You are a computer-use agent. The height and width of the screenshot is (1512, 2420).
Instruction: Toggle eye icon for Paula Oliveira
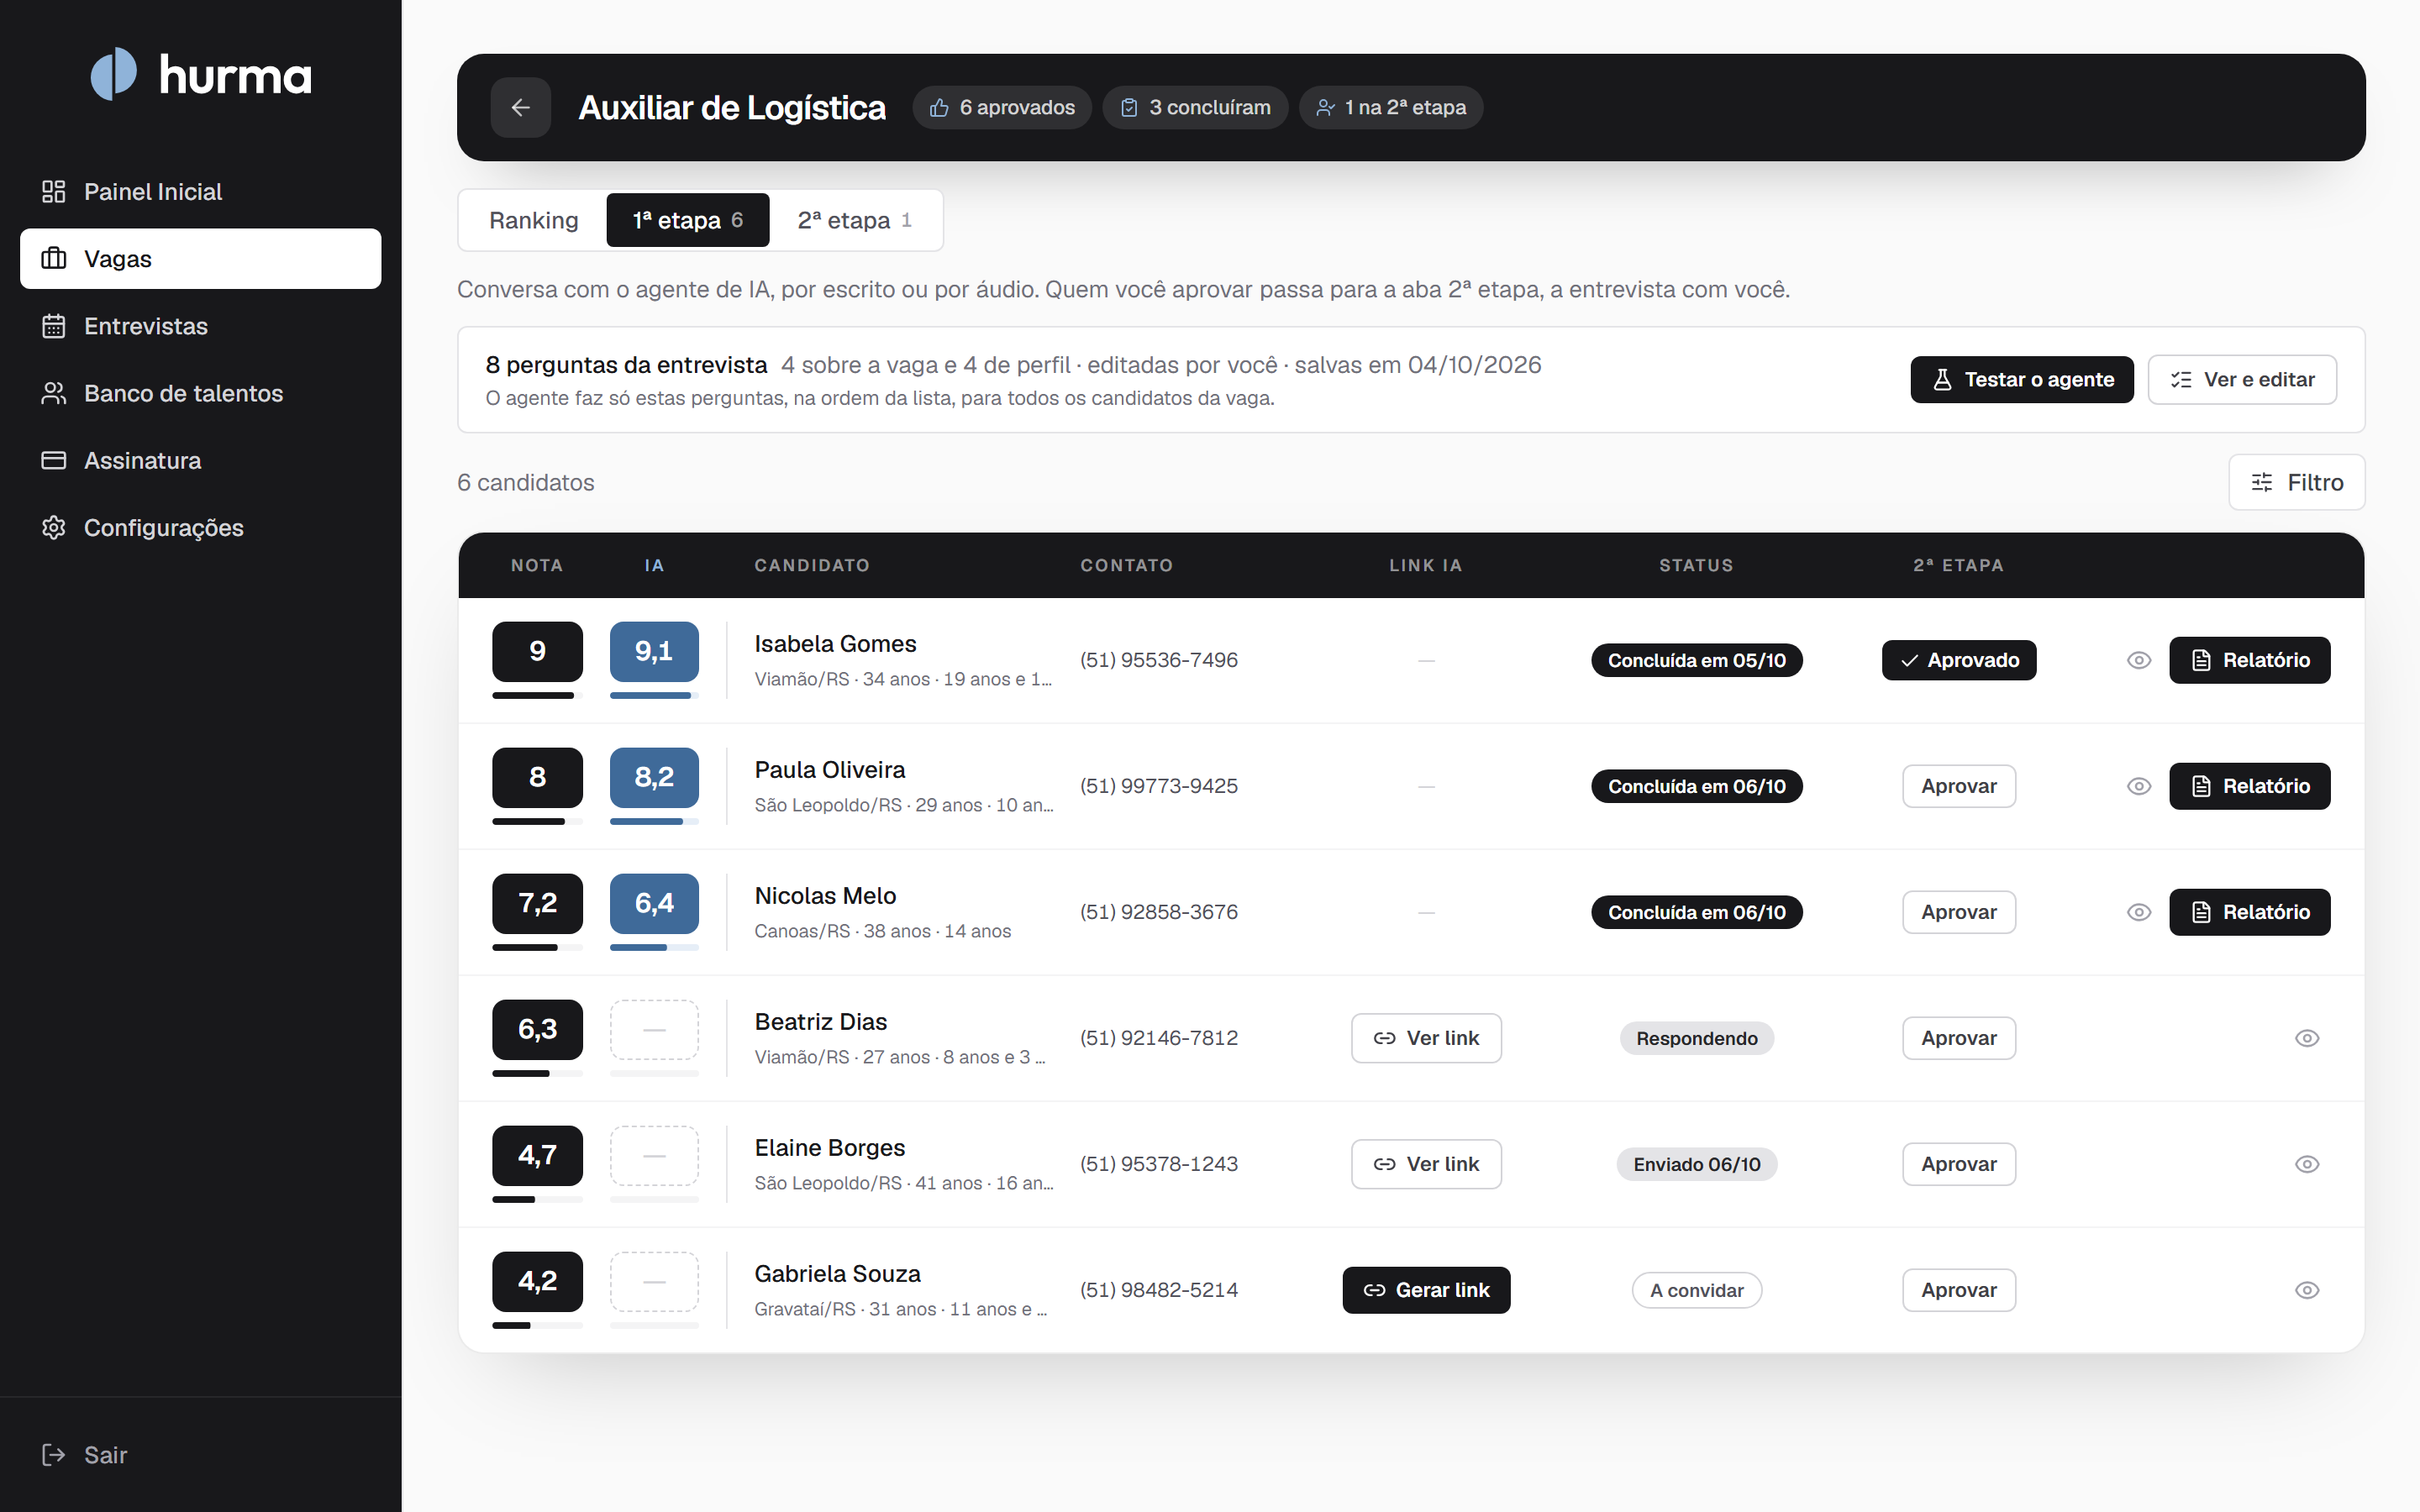(x=2139, y=786)
